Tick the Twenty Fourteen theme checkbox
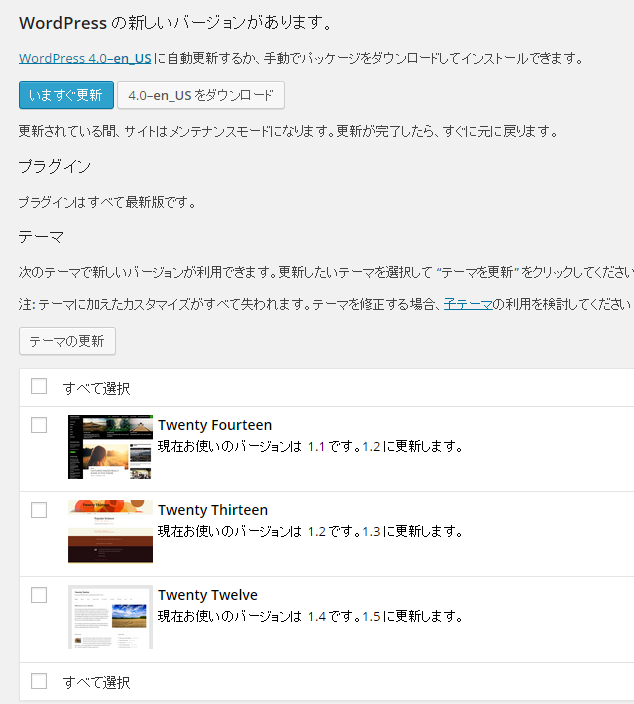The image size is (634, 704). click(39, 425)
